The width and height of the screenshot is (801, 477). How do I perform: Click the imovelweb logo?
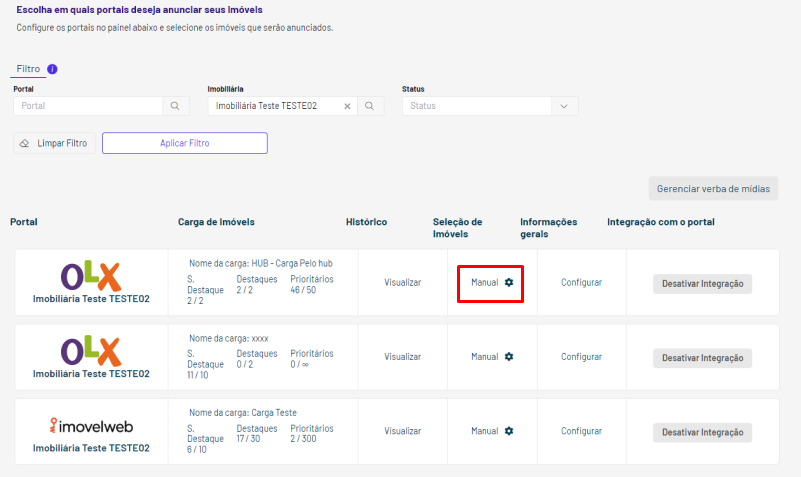point(91,426)
